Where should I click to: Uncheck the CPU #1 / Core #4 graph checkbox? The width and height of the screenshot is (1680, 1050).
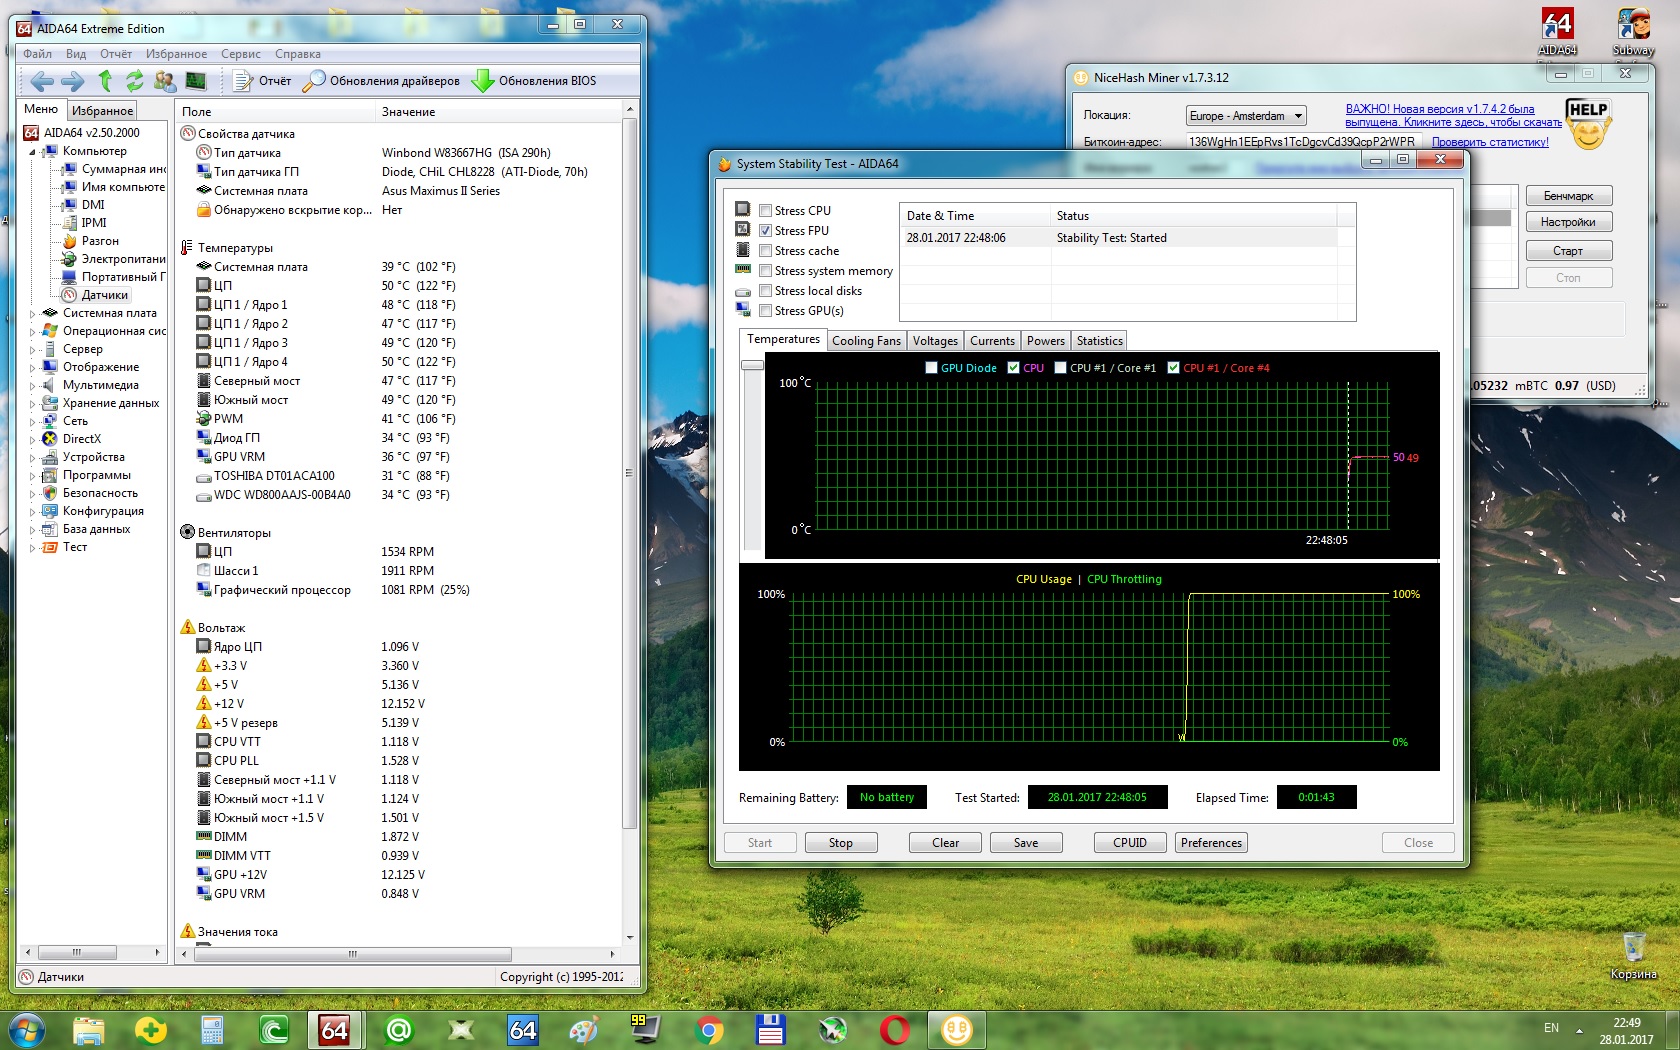[1173, 368]
